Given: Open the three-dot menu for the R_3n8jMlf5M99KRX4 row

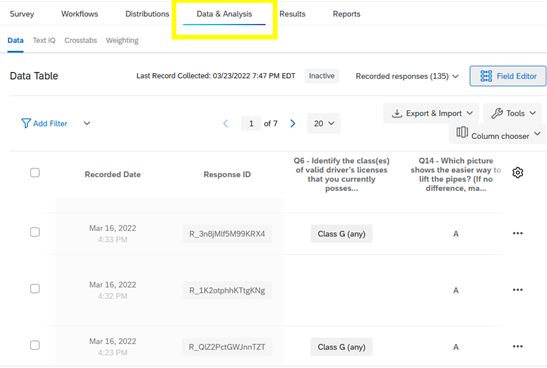Looking at the screenshot, I should pyautogui.click(x=518, y=233).
